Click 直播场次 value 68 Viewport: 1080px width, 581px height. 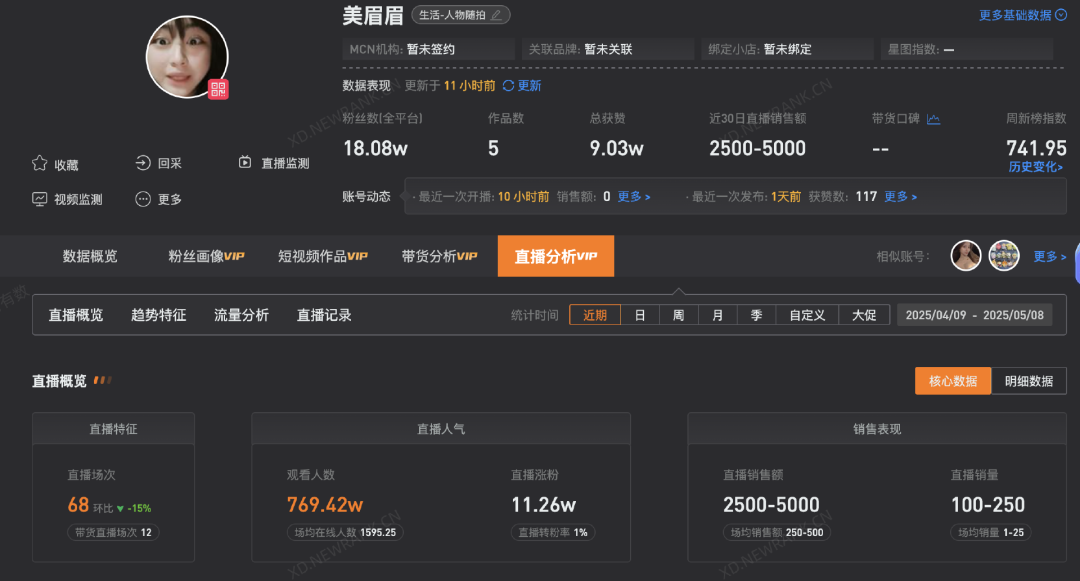click(78, 505)
